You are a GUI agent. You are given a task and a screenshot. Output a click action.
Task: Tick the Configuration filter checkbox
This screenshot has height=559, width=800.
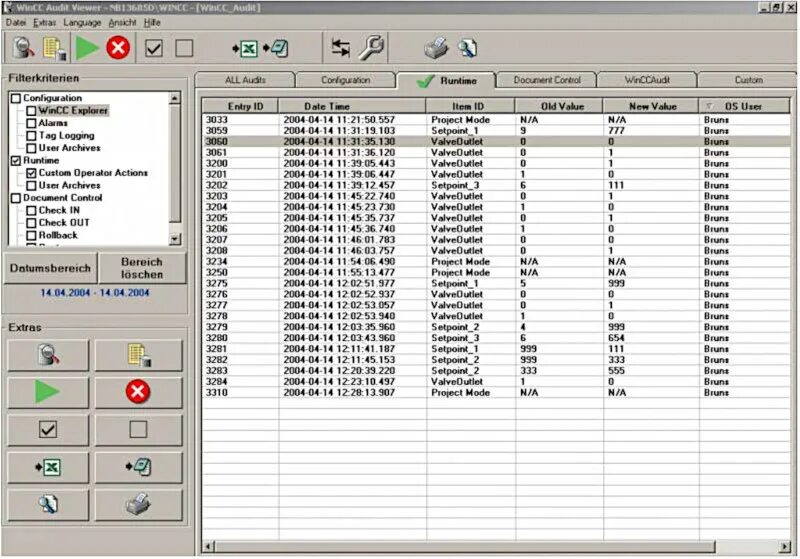point(16,98)
